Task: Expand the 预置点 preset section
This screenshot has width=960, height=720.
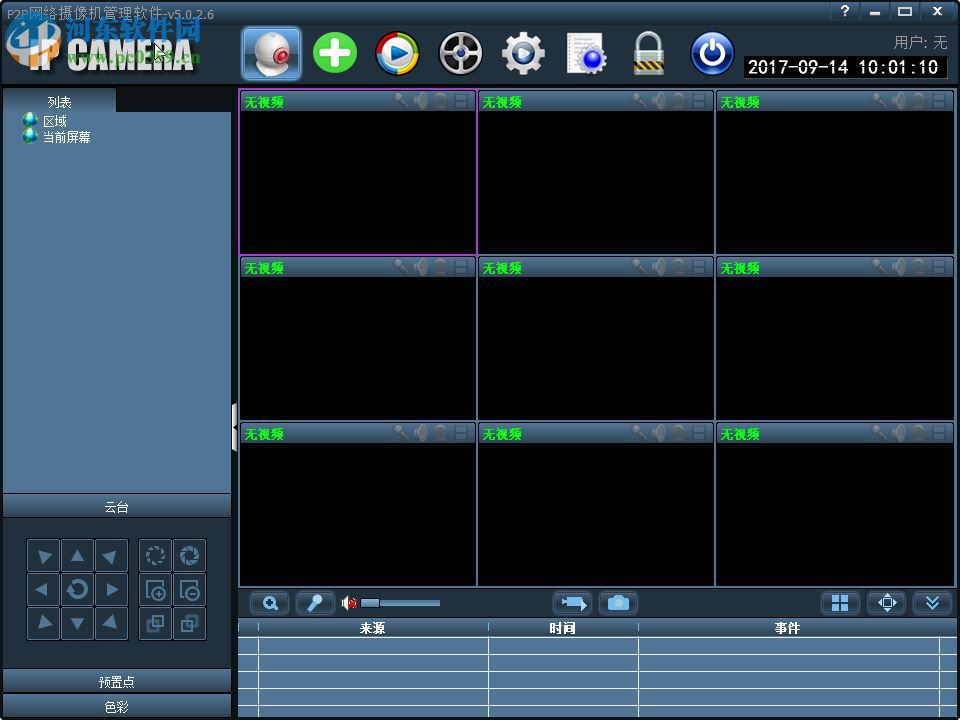Action: 117,682
